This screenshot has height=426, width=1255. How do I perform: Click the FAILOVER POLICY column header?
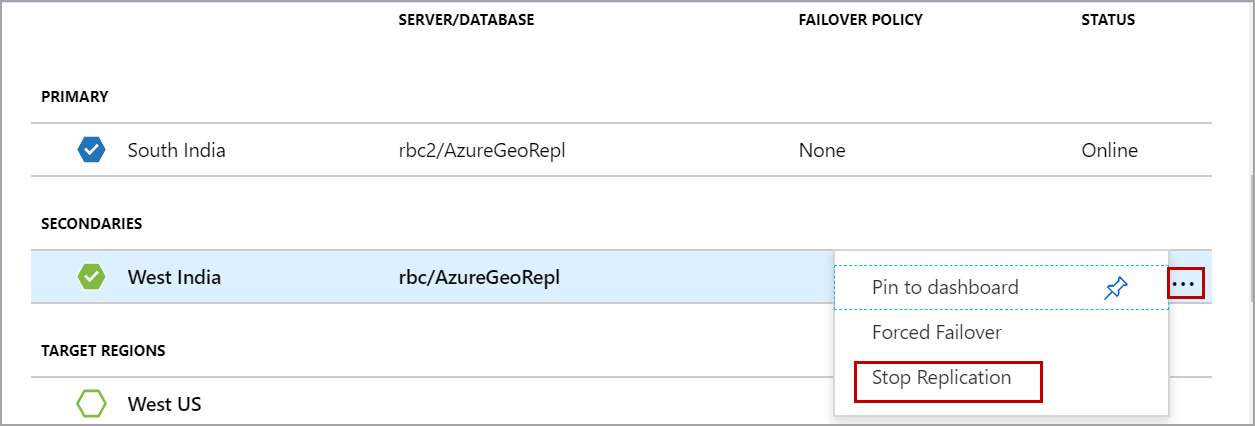[x=860, y=21]
